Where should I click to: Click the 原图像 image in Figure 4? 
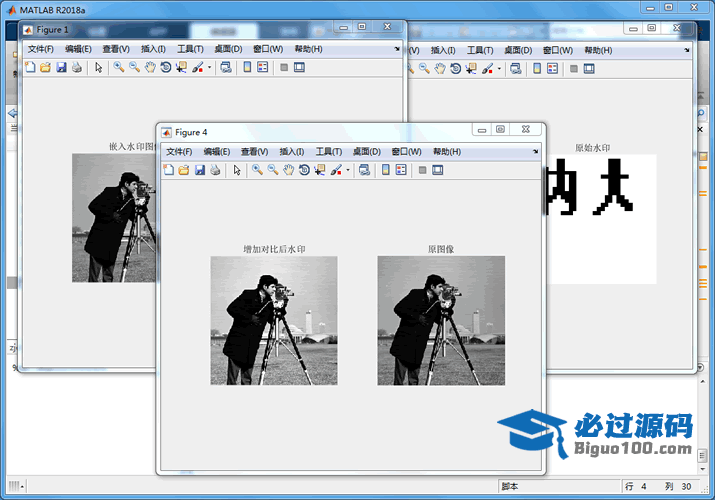(x=440, y=320)
